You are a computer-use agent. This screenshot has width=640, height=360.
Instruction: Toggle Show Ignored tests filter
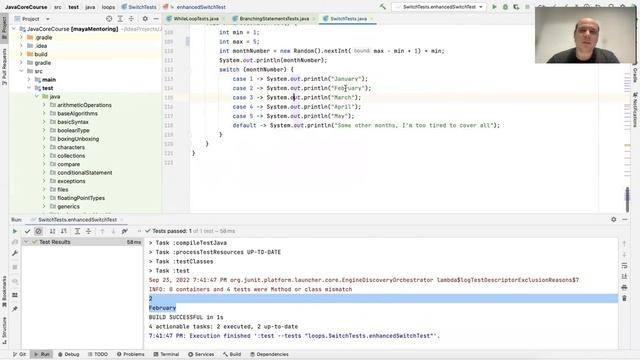38,231
